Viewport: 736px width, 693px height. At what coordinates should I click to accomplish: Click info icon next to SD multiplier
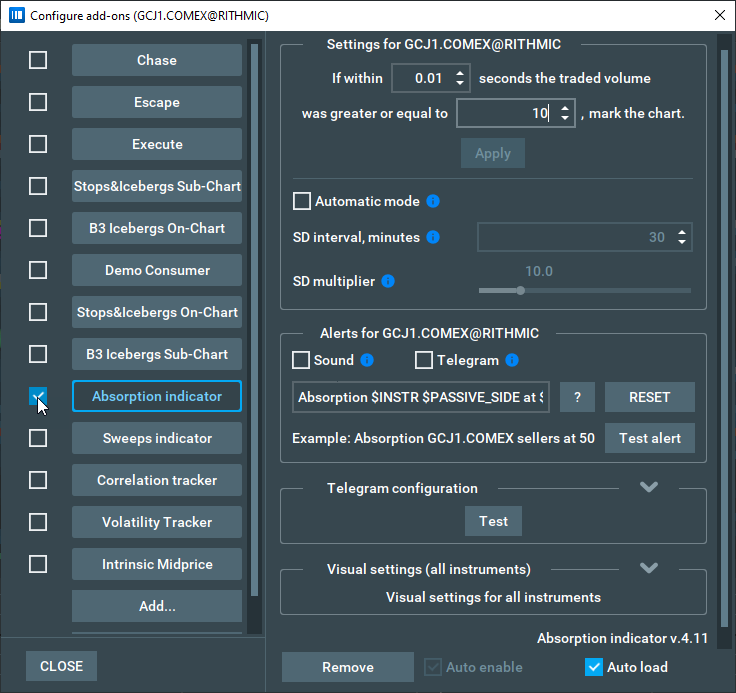click(x=388, y=281)
